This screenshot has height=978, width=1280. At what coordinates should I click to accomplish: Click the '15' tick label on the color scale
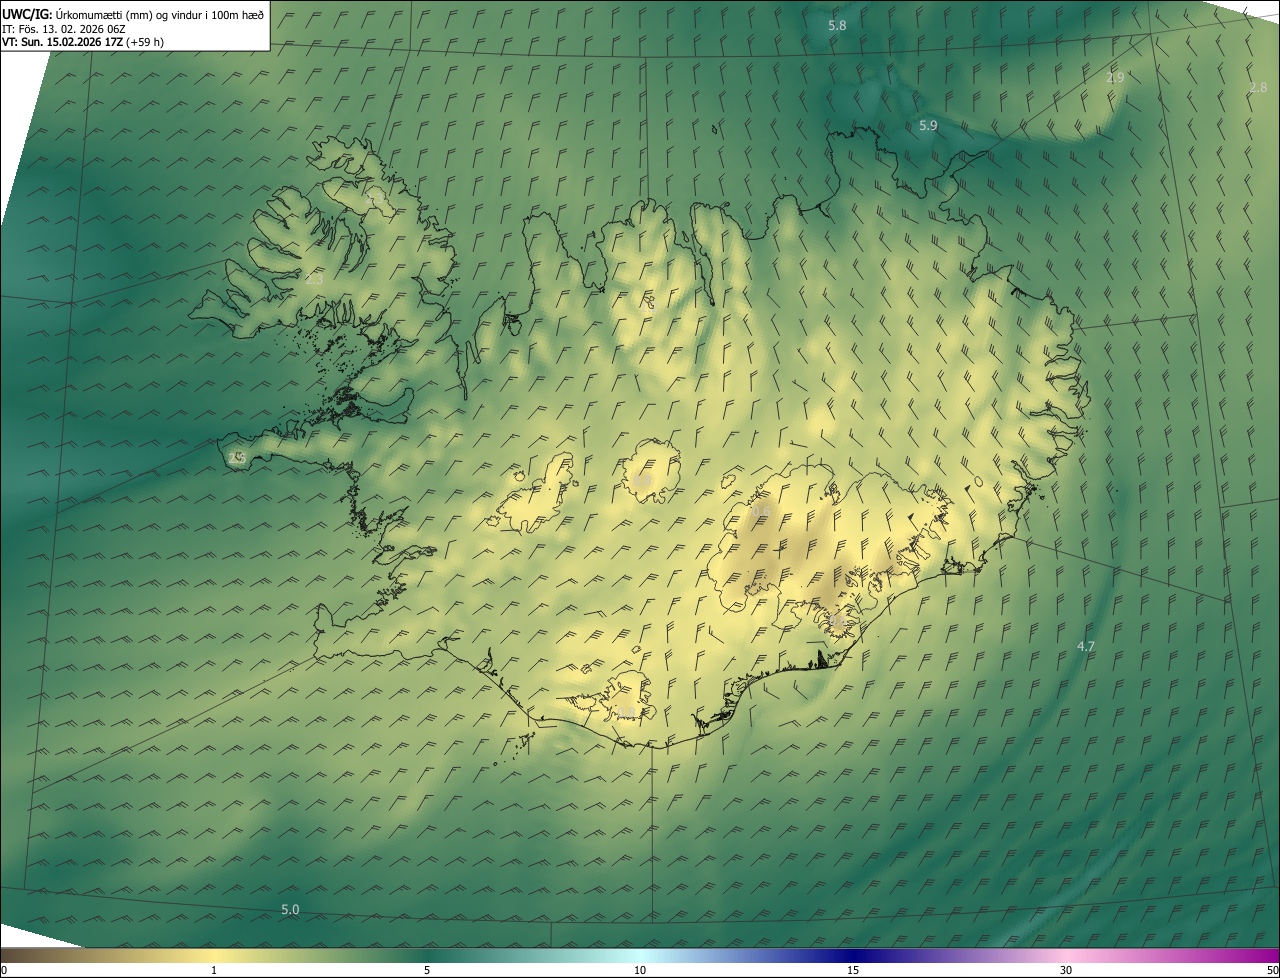click(853, 970)
